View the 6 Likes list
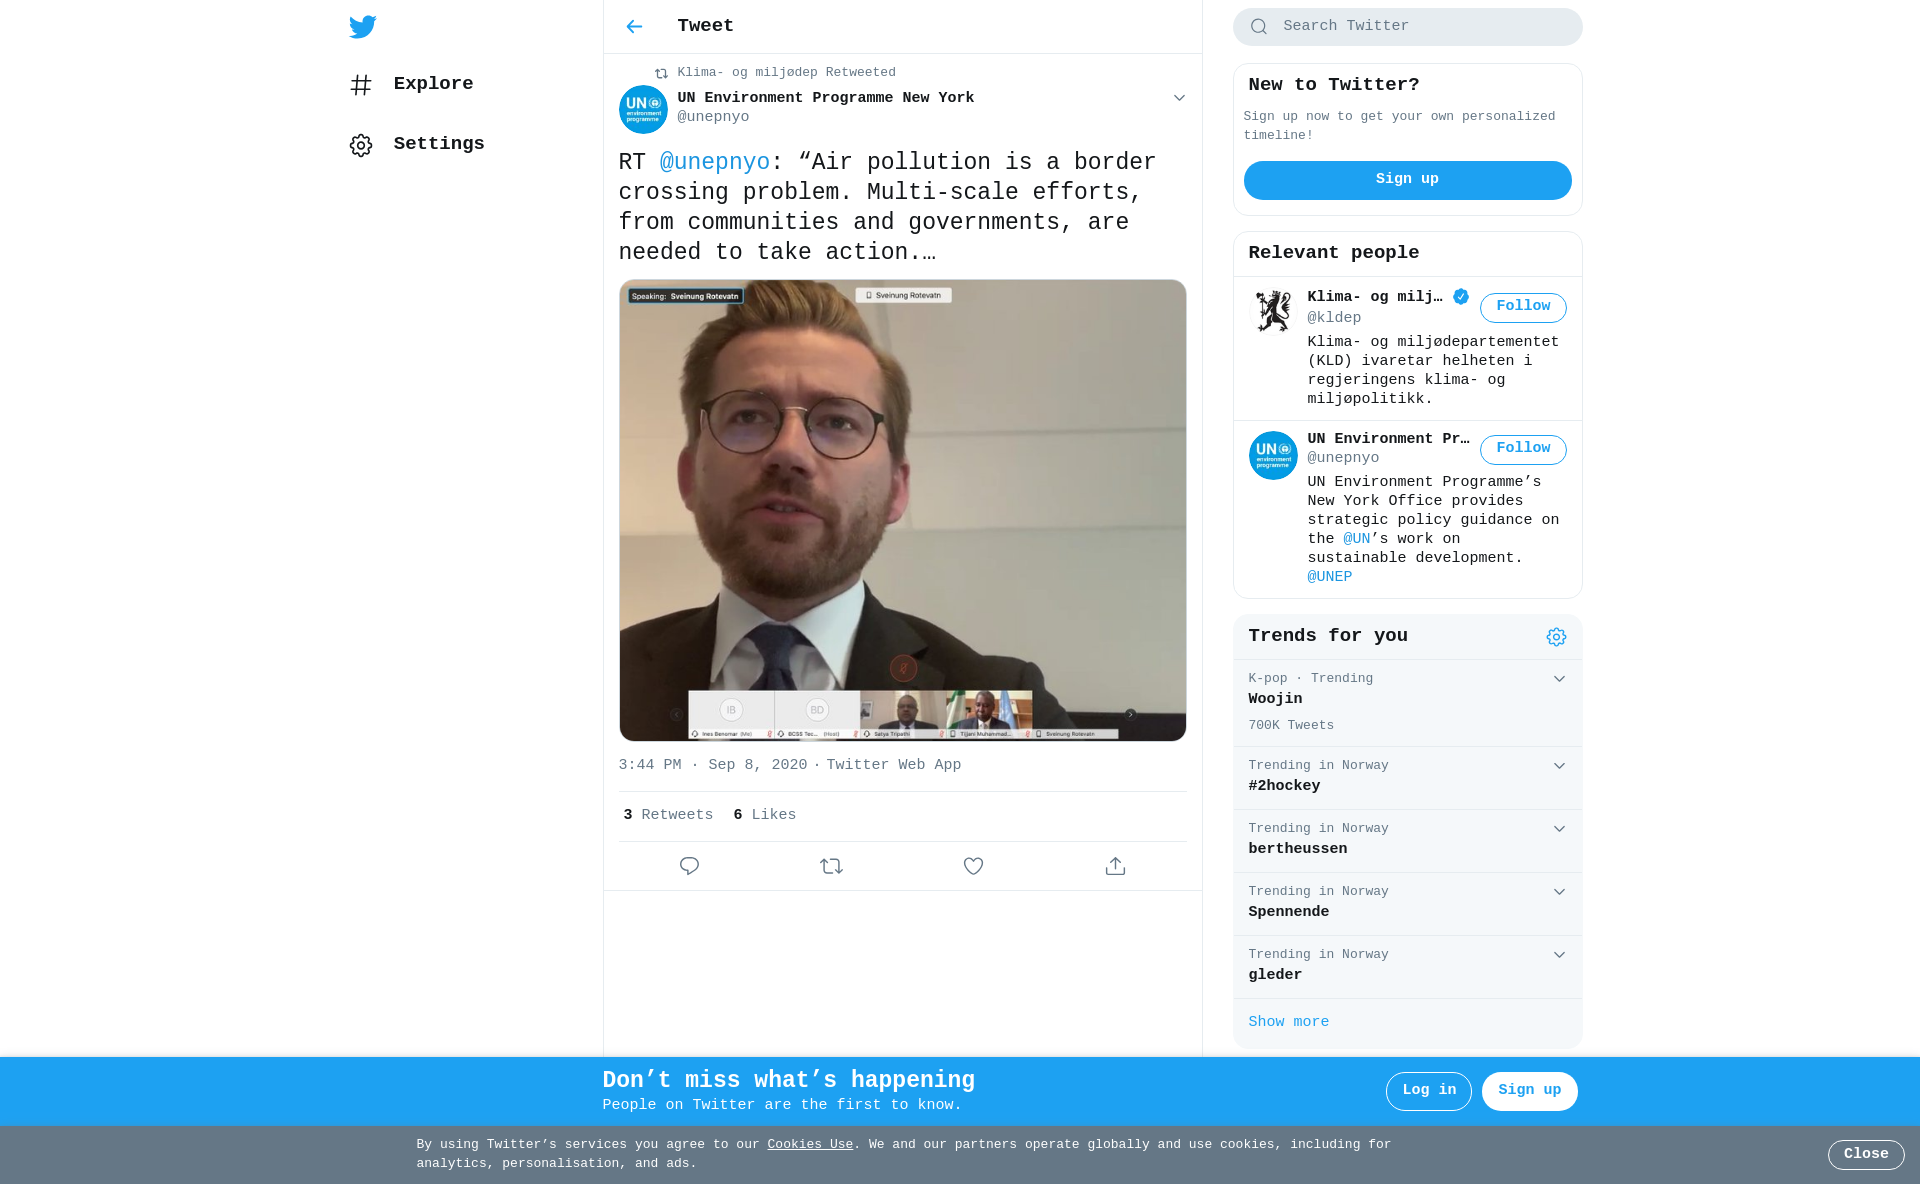 click(x=764, y=815)
